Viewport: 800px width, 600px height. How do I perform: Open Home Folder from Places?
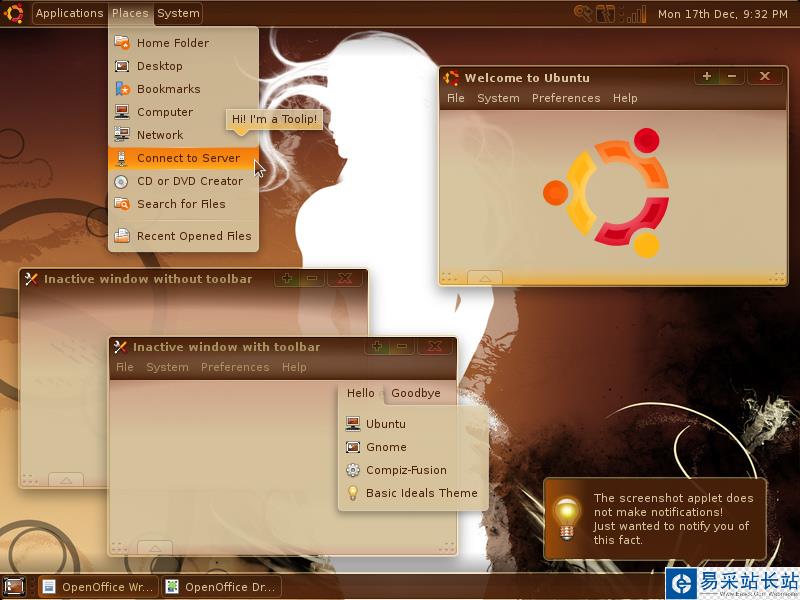pos(183,43)
